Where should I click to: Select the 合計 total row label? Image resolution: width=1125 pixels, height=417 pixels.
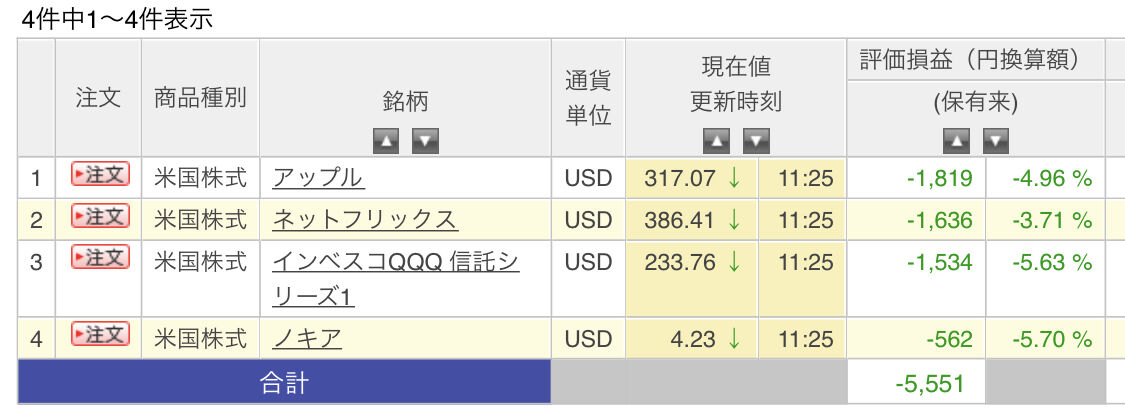[x=284, y=382]
